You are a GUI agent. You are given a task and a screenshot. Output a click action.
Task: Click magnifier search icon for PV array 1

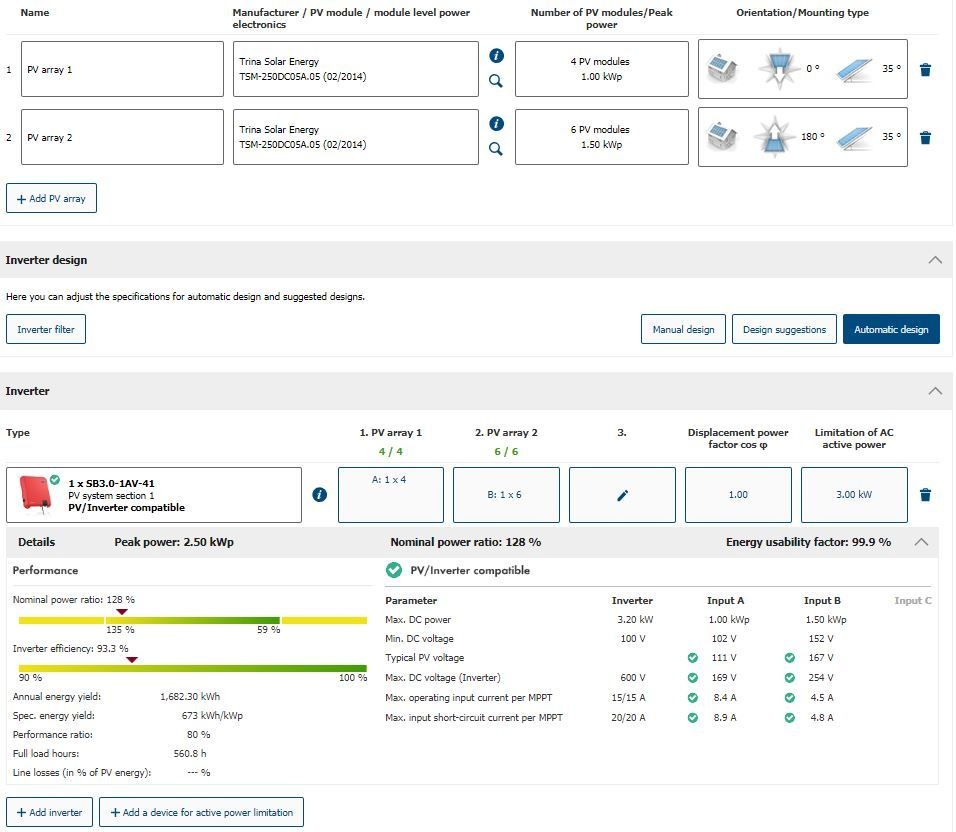(x=496, y=82)
